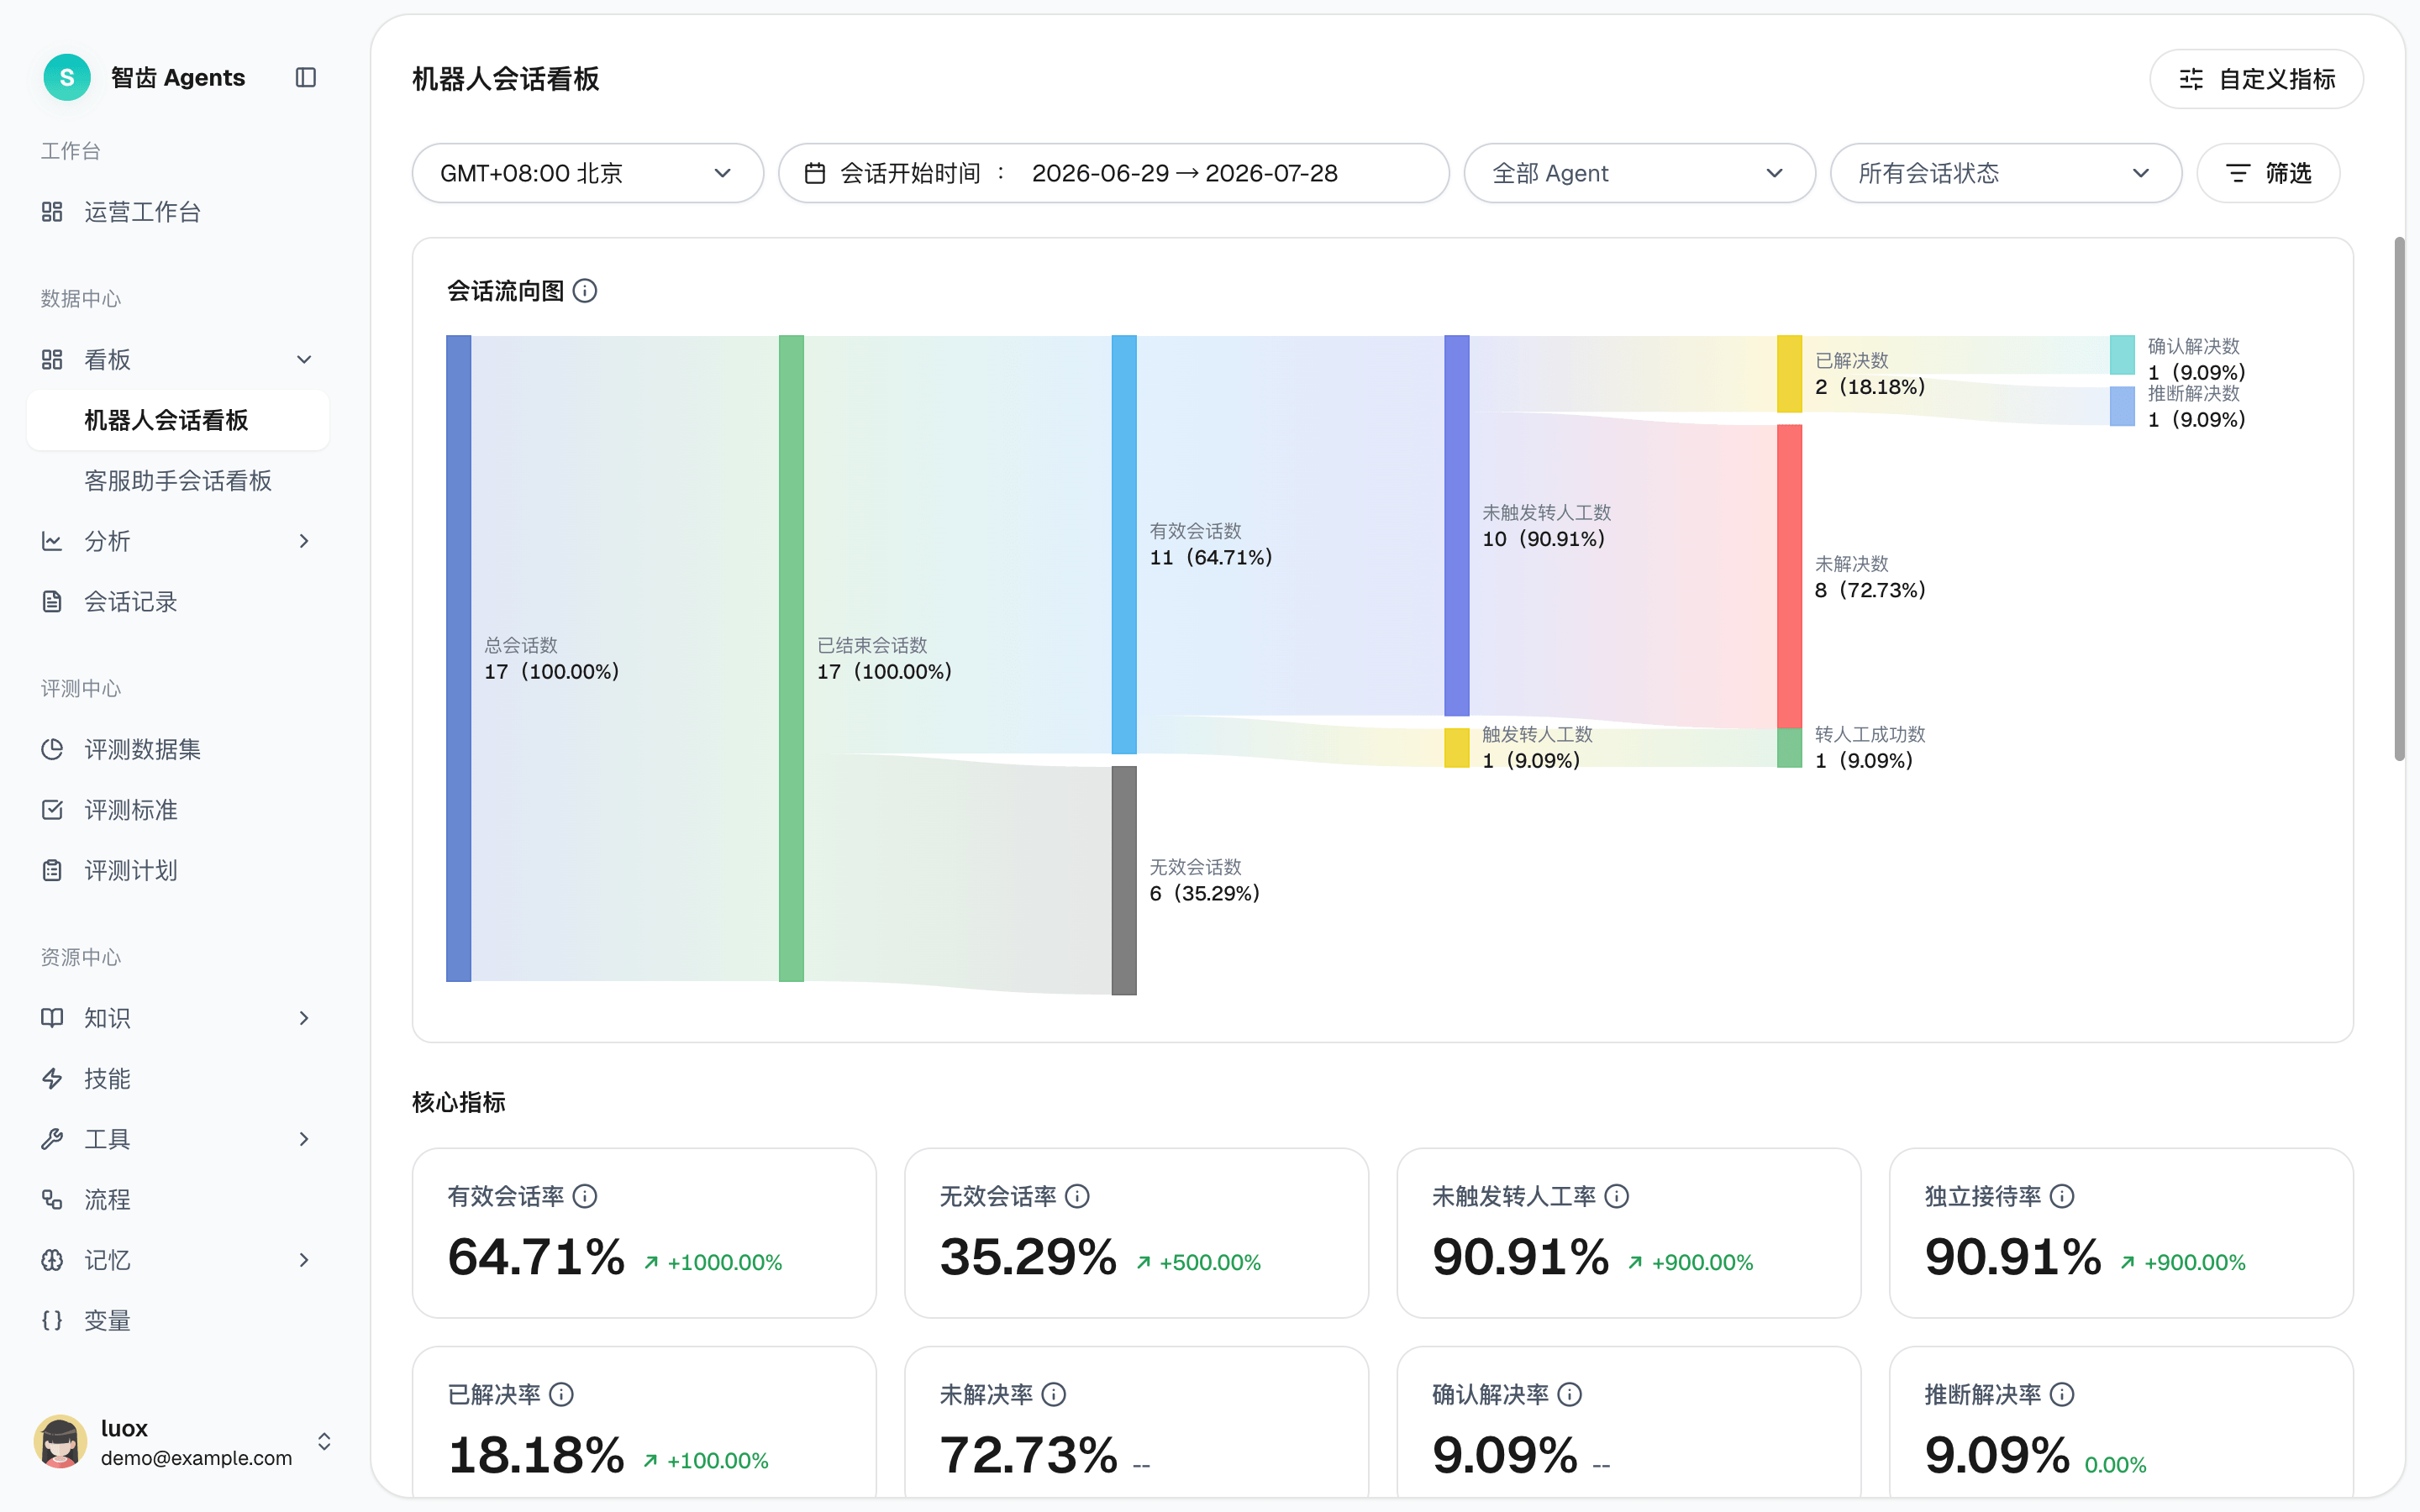Expand the 知识 submenu arrow
This screenshot has width=2420, height=1512.
305,1018
